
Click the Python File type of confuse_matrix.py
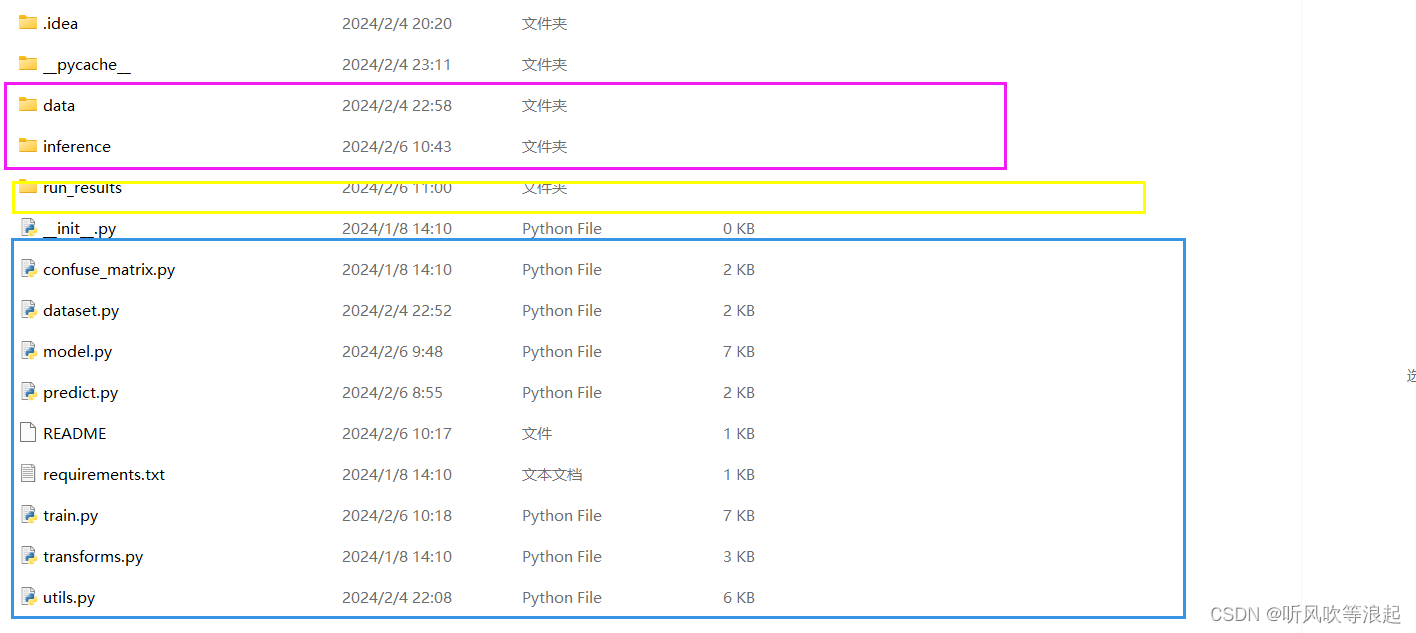pyautogui.click(x=562, y=270)
